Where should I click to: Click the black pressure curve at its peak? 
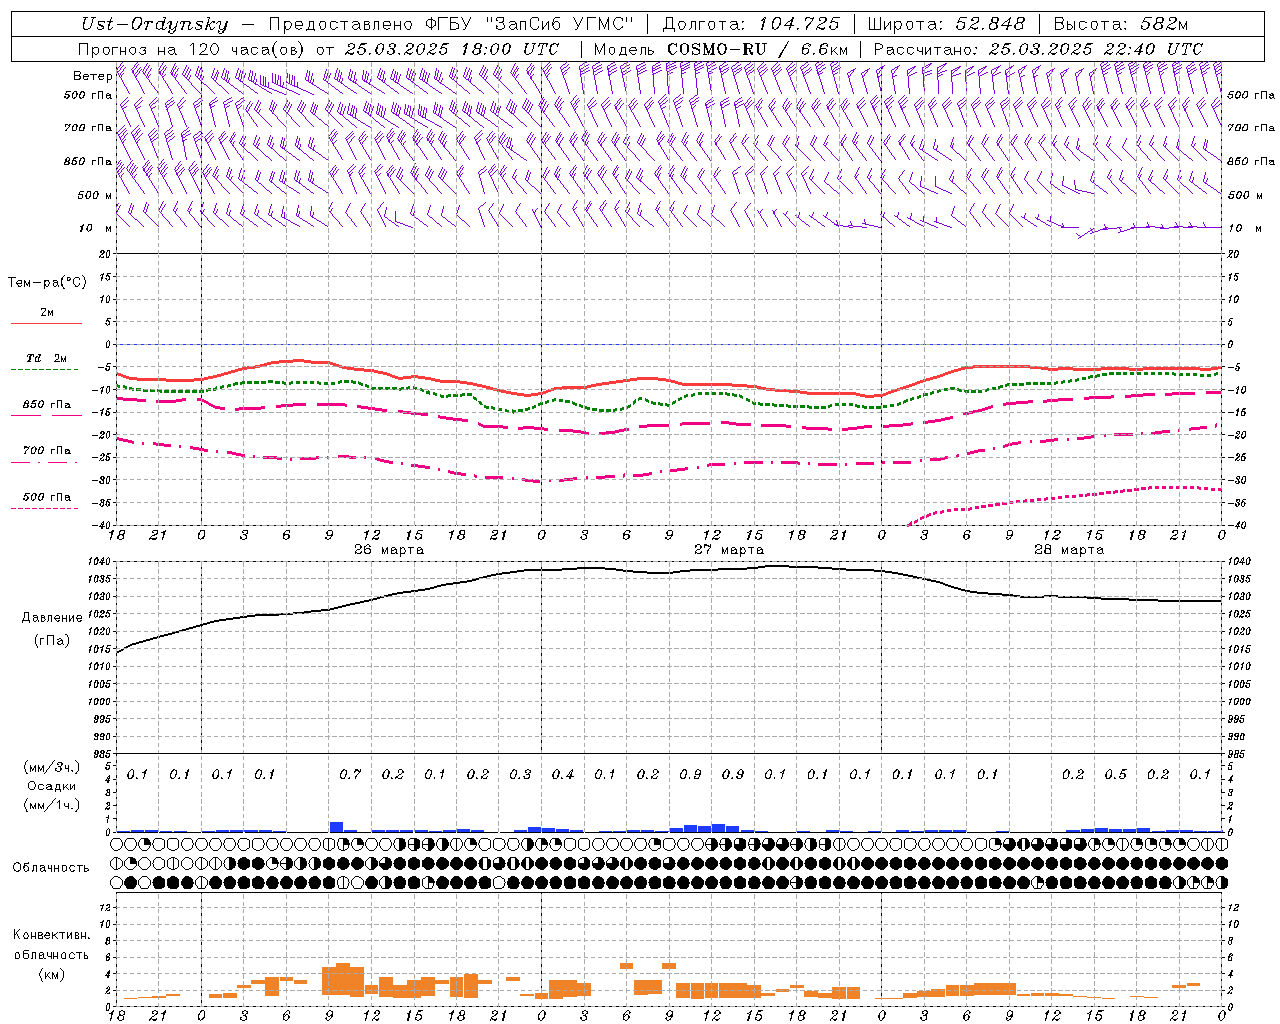775,566
